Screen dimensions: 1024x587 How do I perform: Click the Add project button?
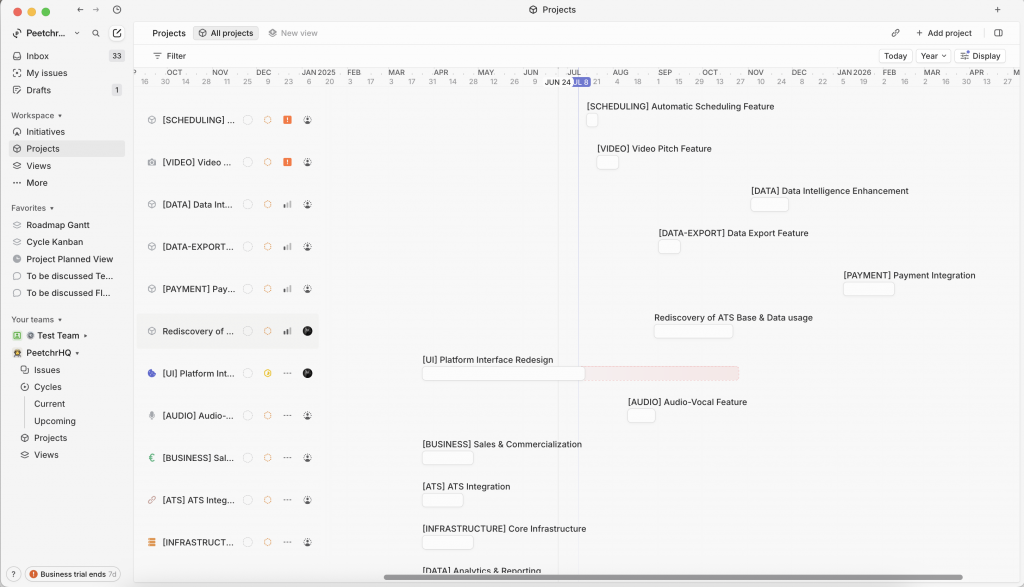943,33
